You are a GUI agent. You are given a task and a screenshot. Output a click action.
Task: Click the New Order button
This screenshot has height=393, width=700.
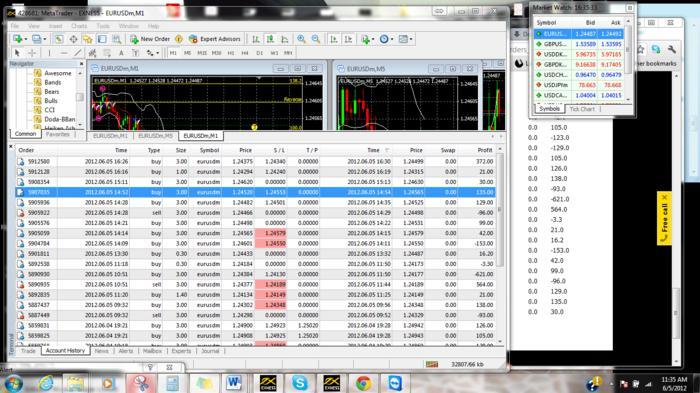point(150,39)
